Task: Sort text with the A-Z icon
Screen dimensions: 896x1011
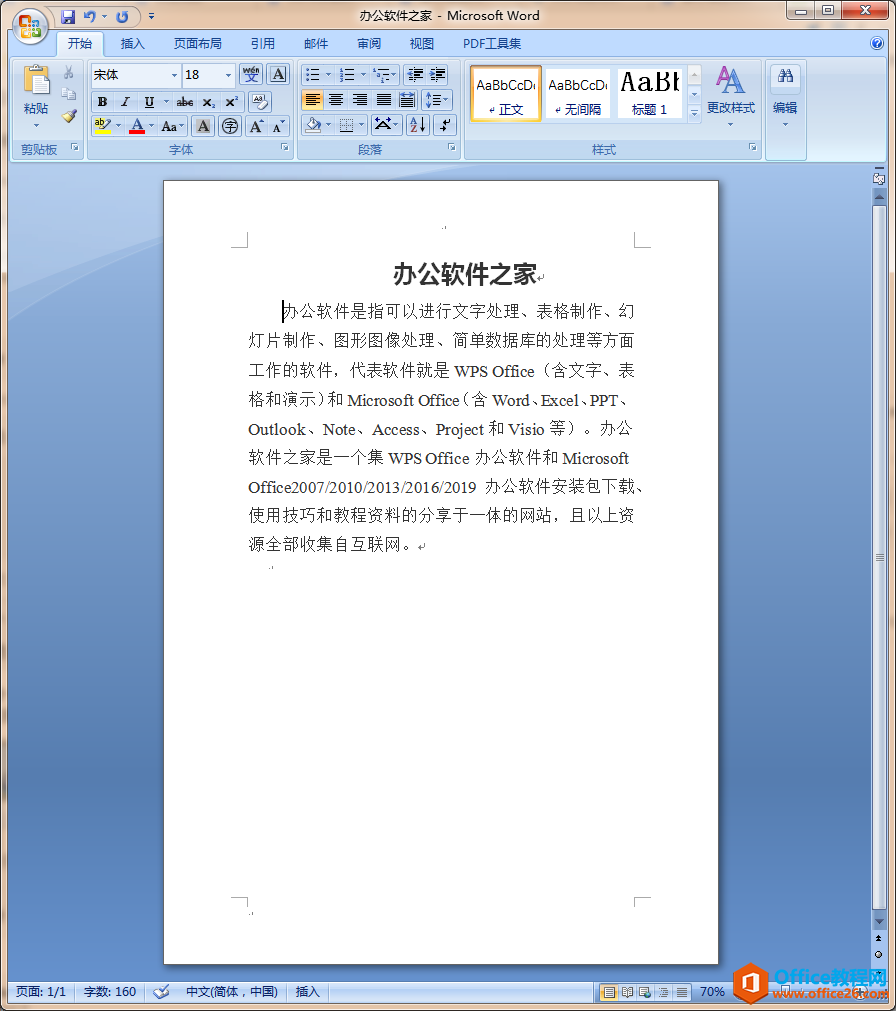Action: point(417,124)
